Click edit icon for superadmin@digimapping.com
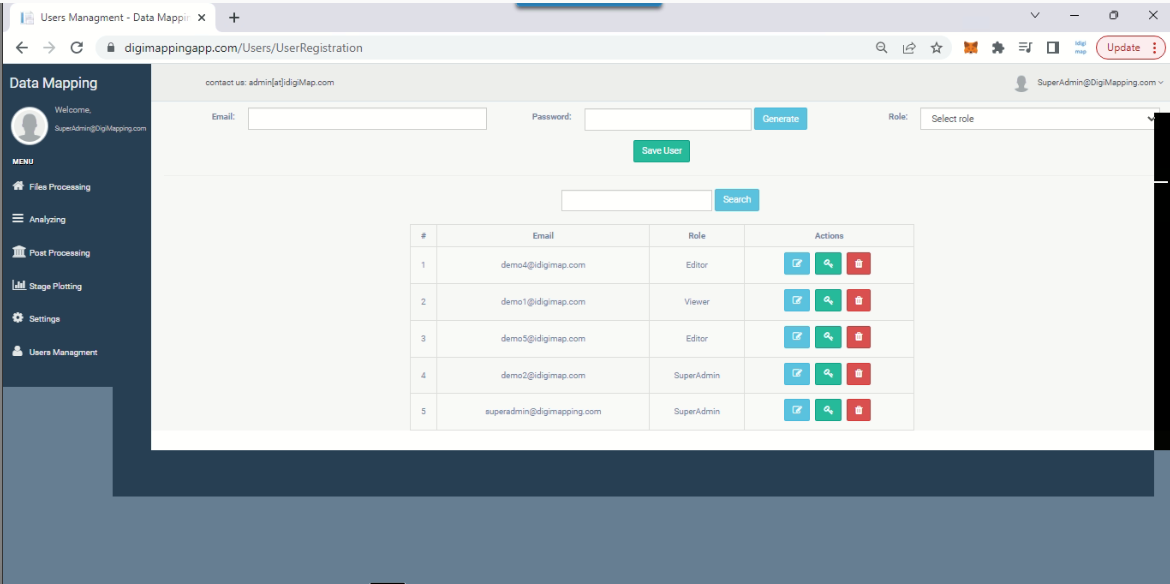Viewport: 1170px width, 584px height. click(x=797, y=410)
